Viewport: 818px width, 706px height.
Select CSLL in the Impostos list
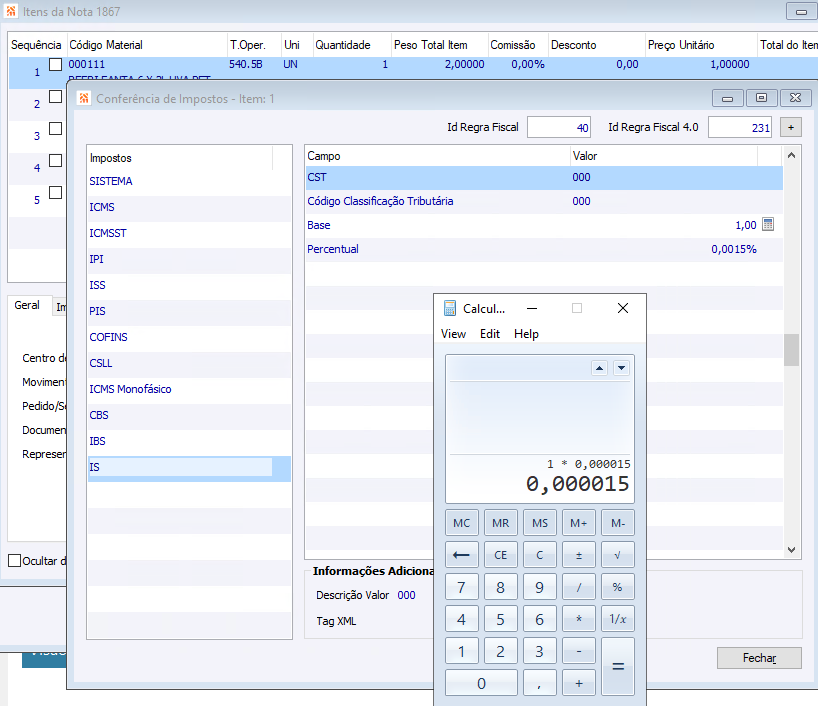point(189,363)
